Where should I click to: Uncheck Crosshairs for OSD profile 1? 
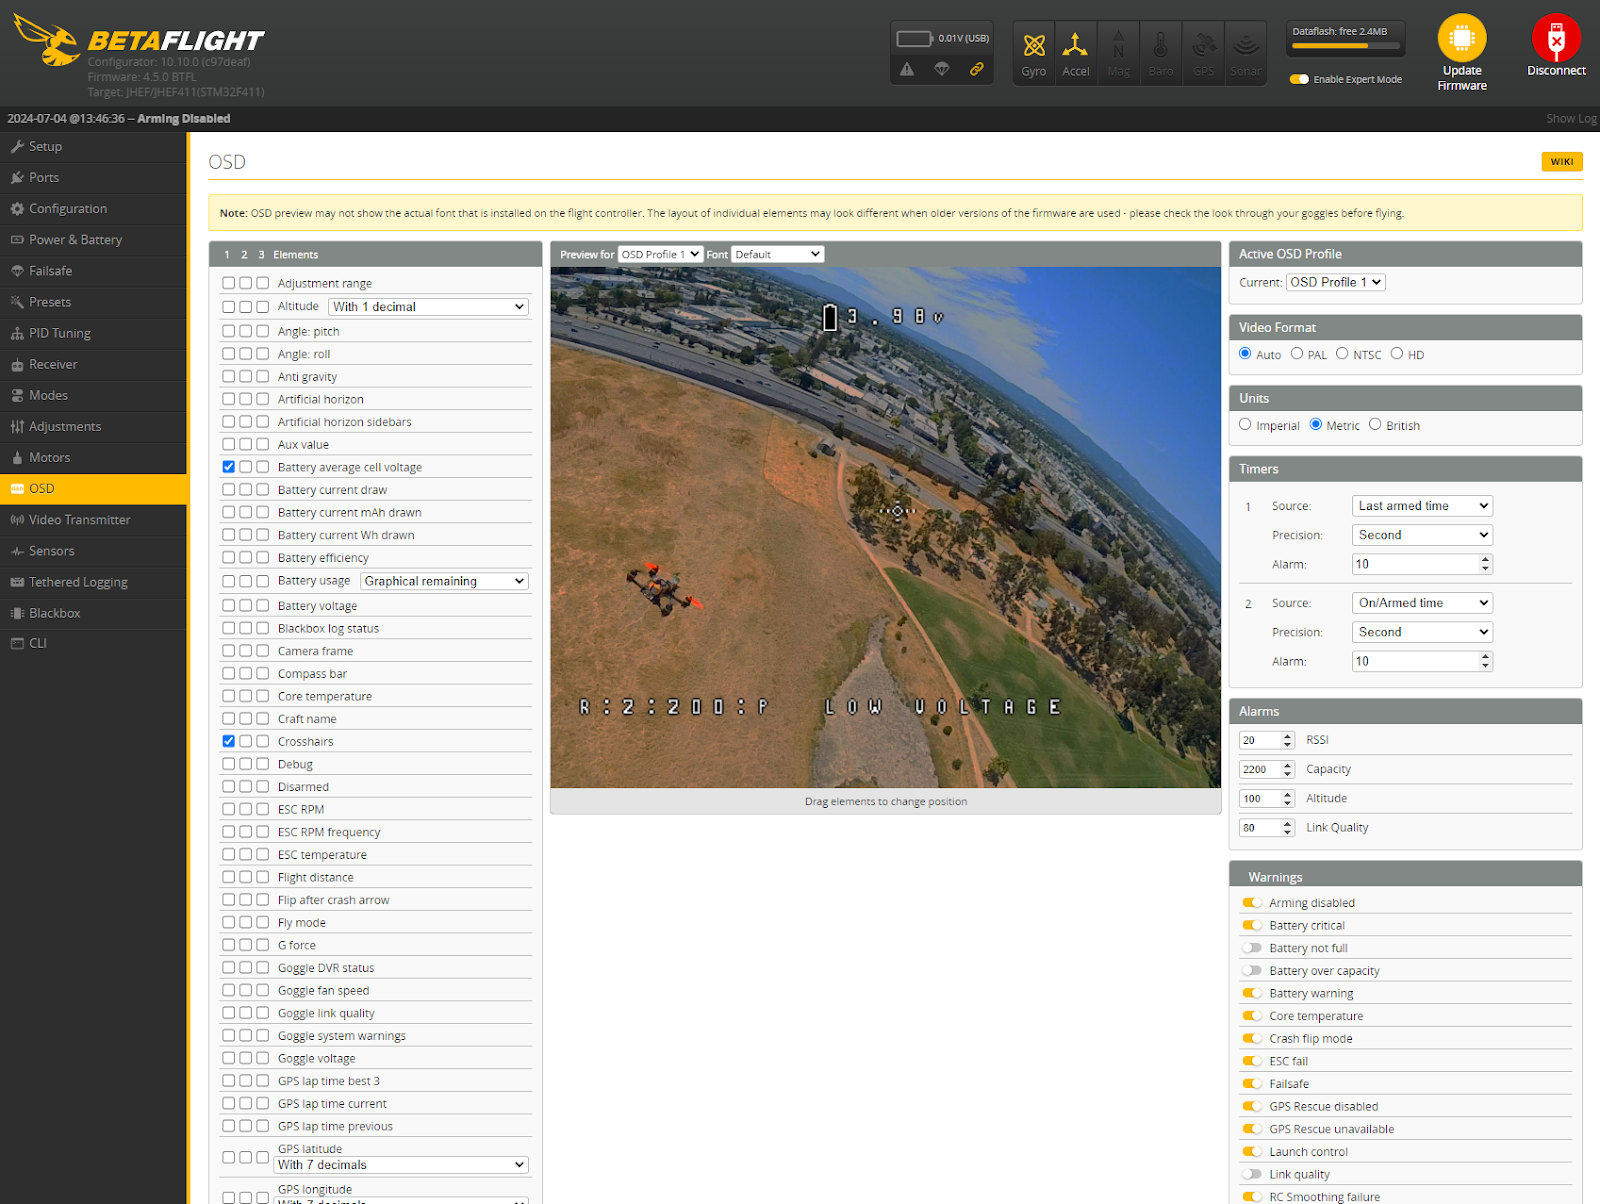(229, 741)
